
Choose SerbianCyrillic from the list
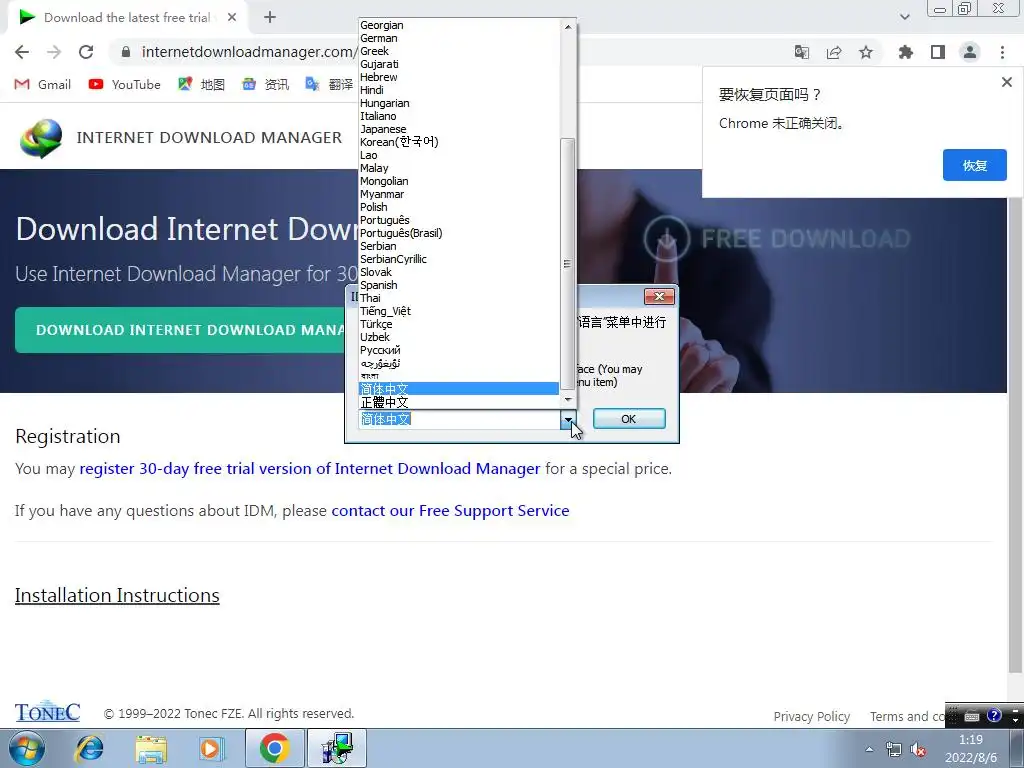tap(458, 259)
